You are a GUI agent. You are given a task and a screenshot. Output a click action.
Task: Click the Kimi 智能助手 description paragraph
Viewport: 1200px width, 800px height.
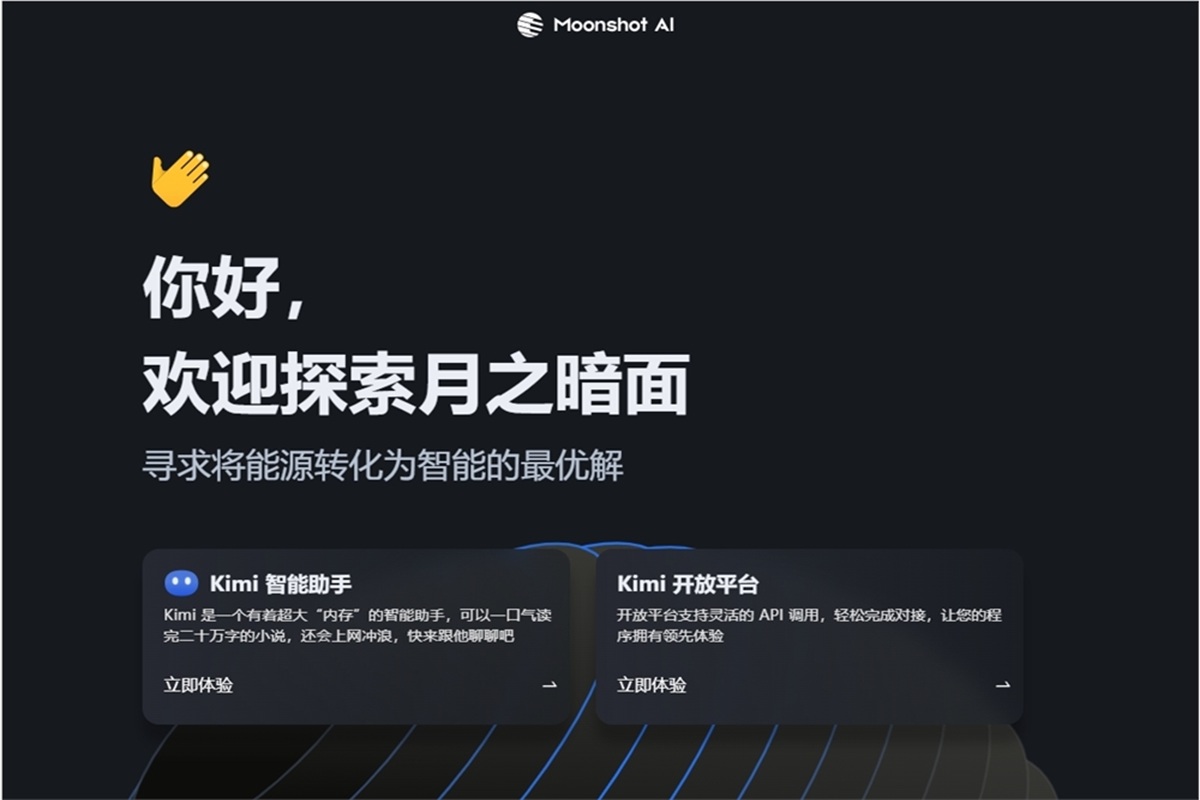pyautogui.click(x=357, y=625)
